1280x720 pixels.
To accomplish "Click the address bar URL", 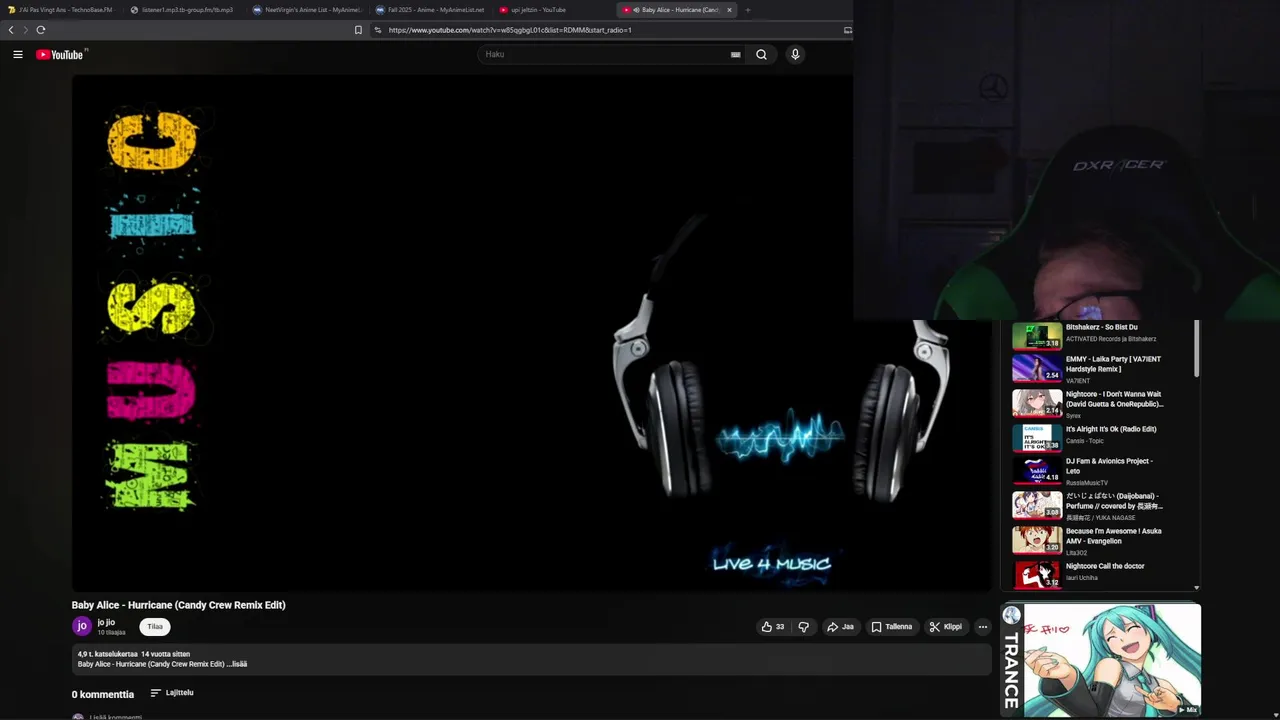I will point(510,30).
